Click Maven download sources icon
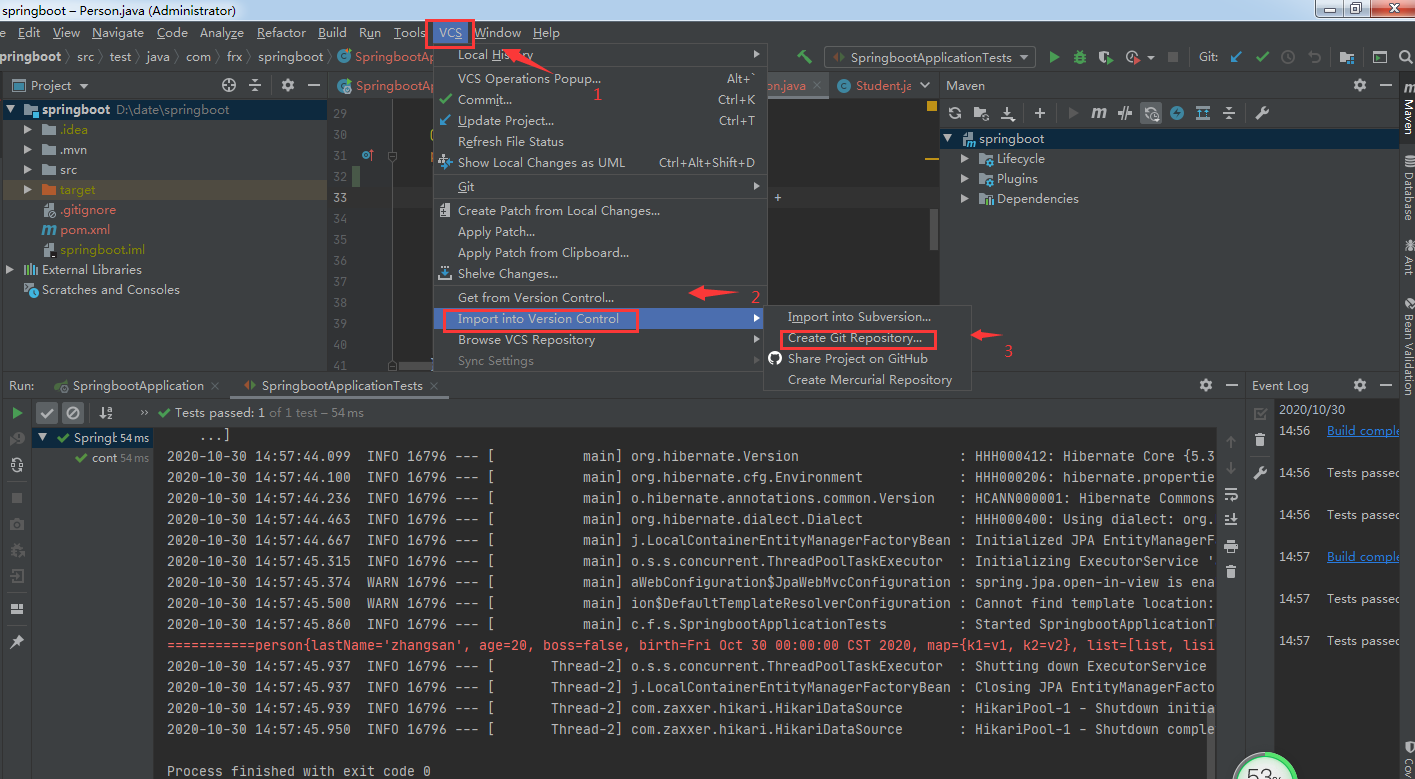This screenshot has height=779, width=1415. 1008,113
